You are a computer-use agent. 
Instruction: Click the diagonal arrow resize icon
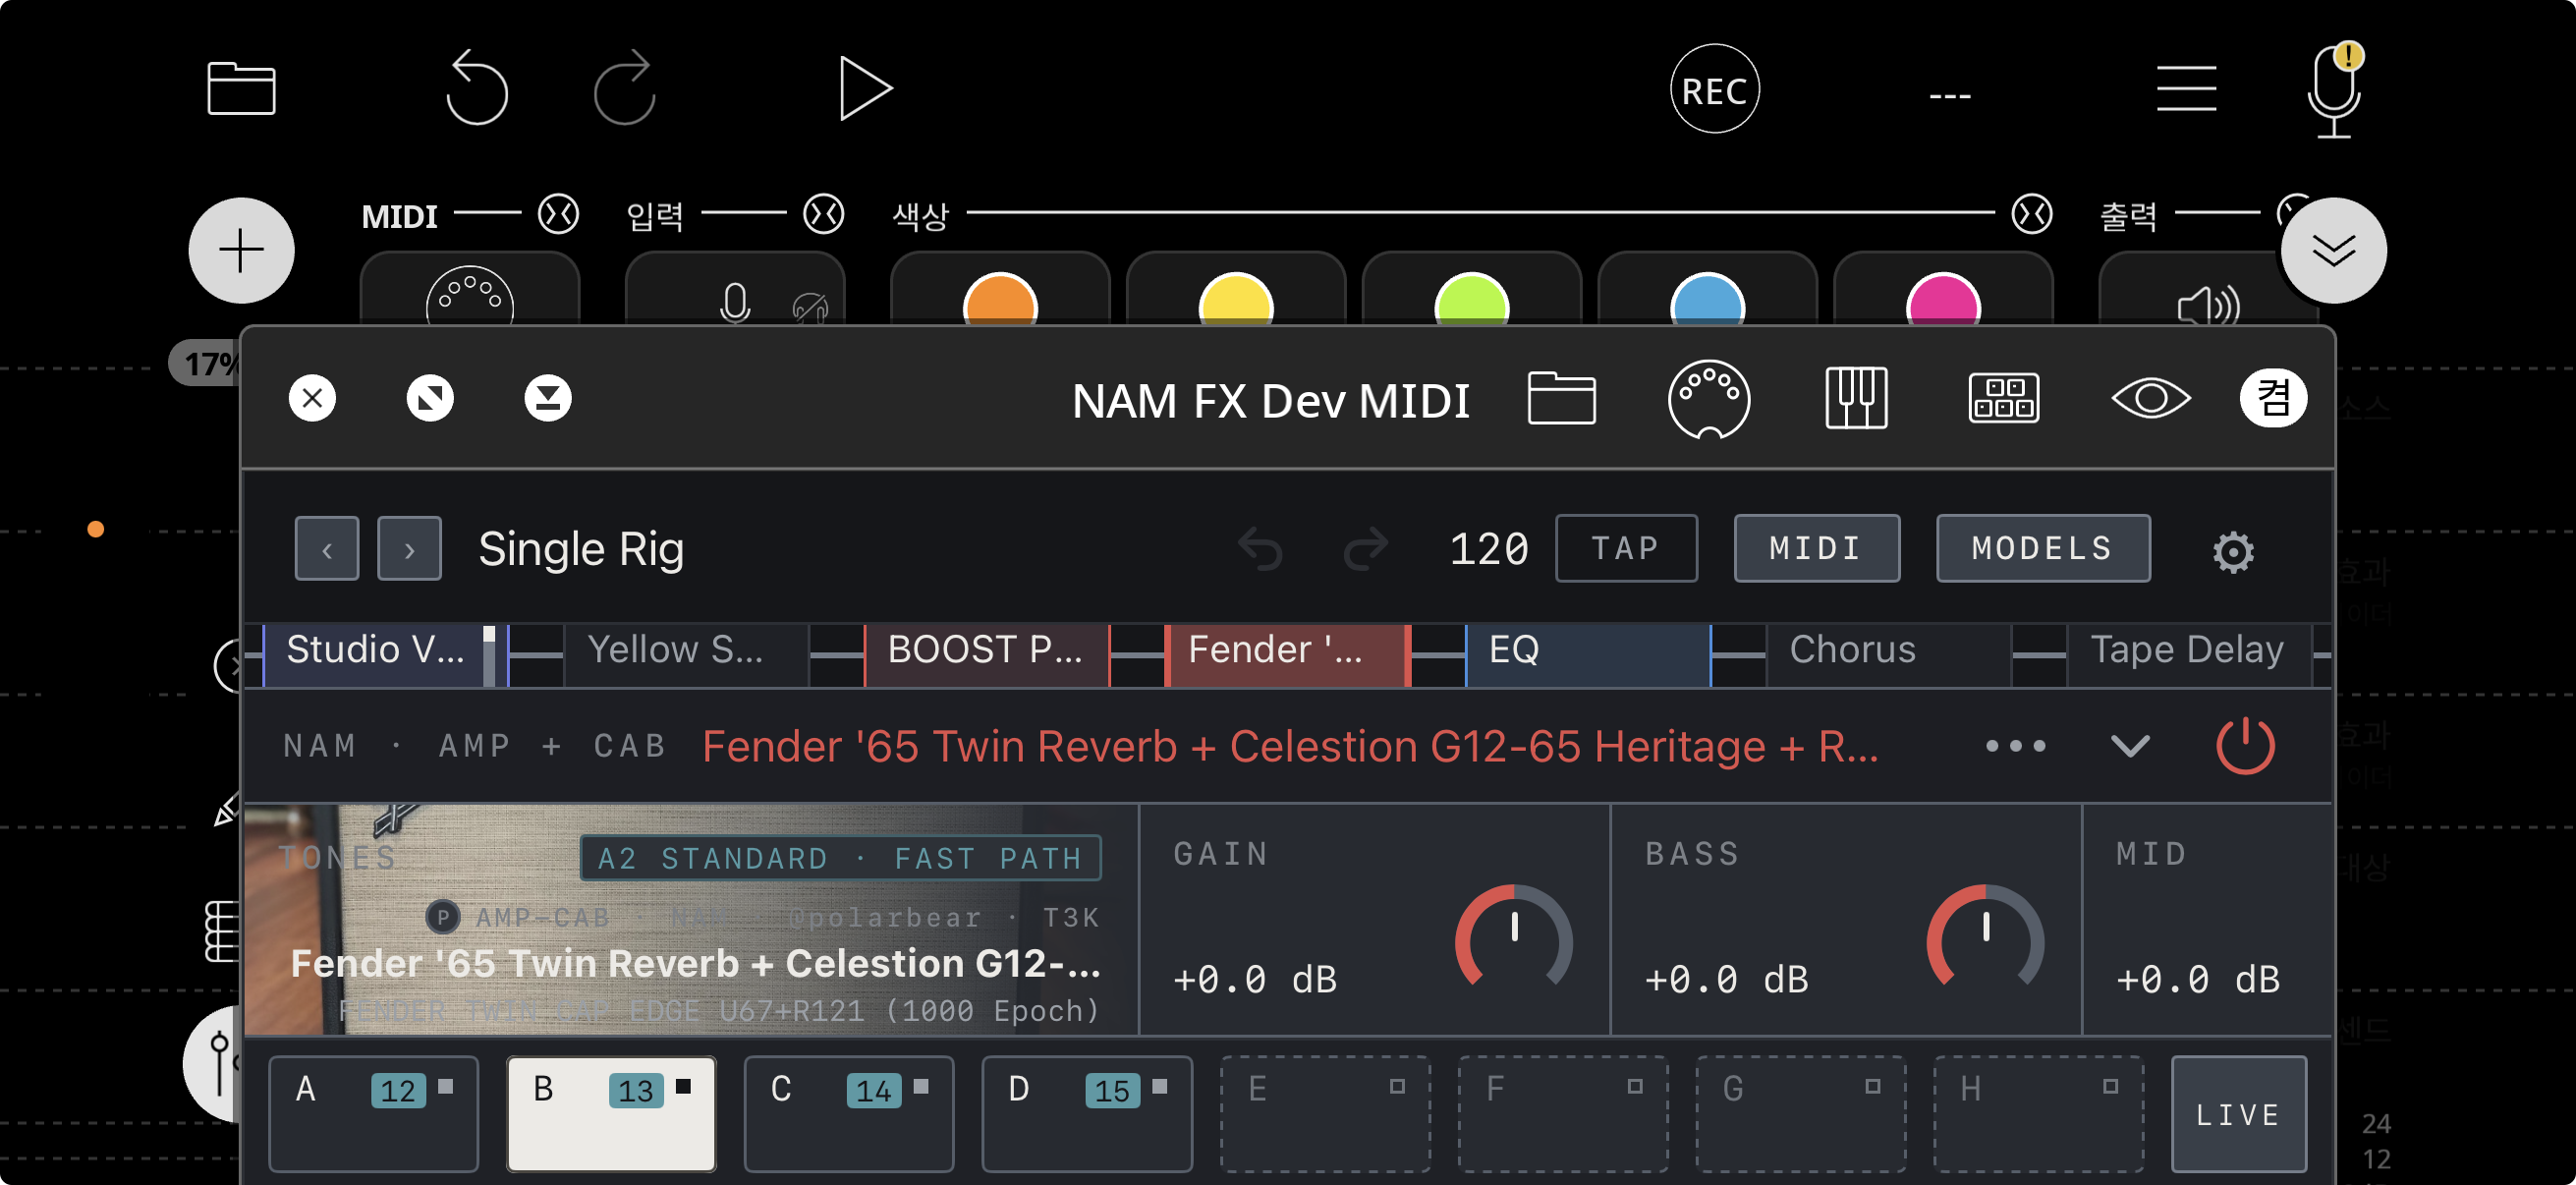[x=430, y=398]
